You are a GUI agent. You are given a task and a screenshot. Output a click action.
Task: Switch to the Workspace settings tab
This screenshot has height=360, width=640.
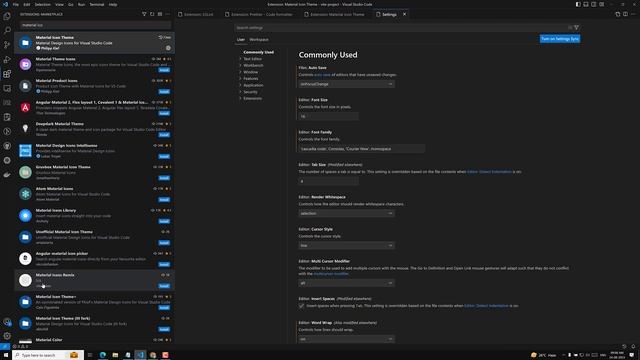pos(259,40)
